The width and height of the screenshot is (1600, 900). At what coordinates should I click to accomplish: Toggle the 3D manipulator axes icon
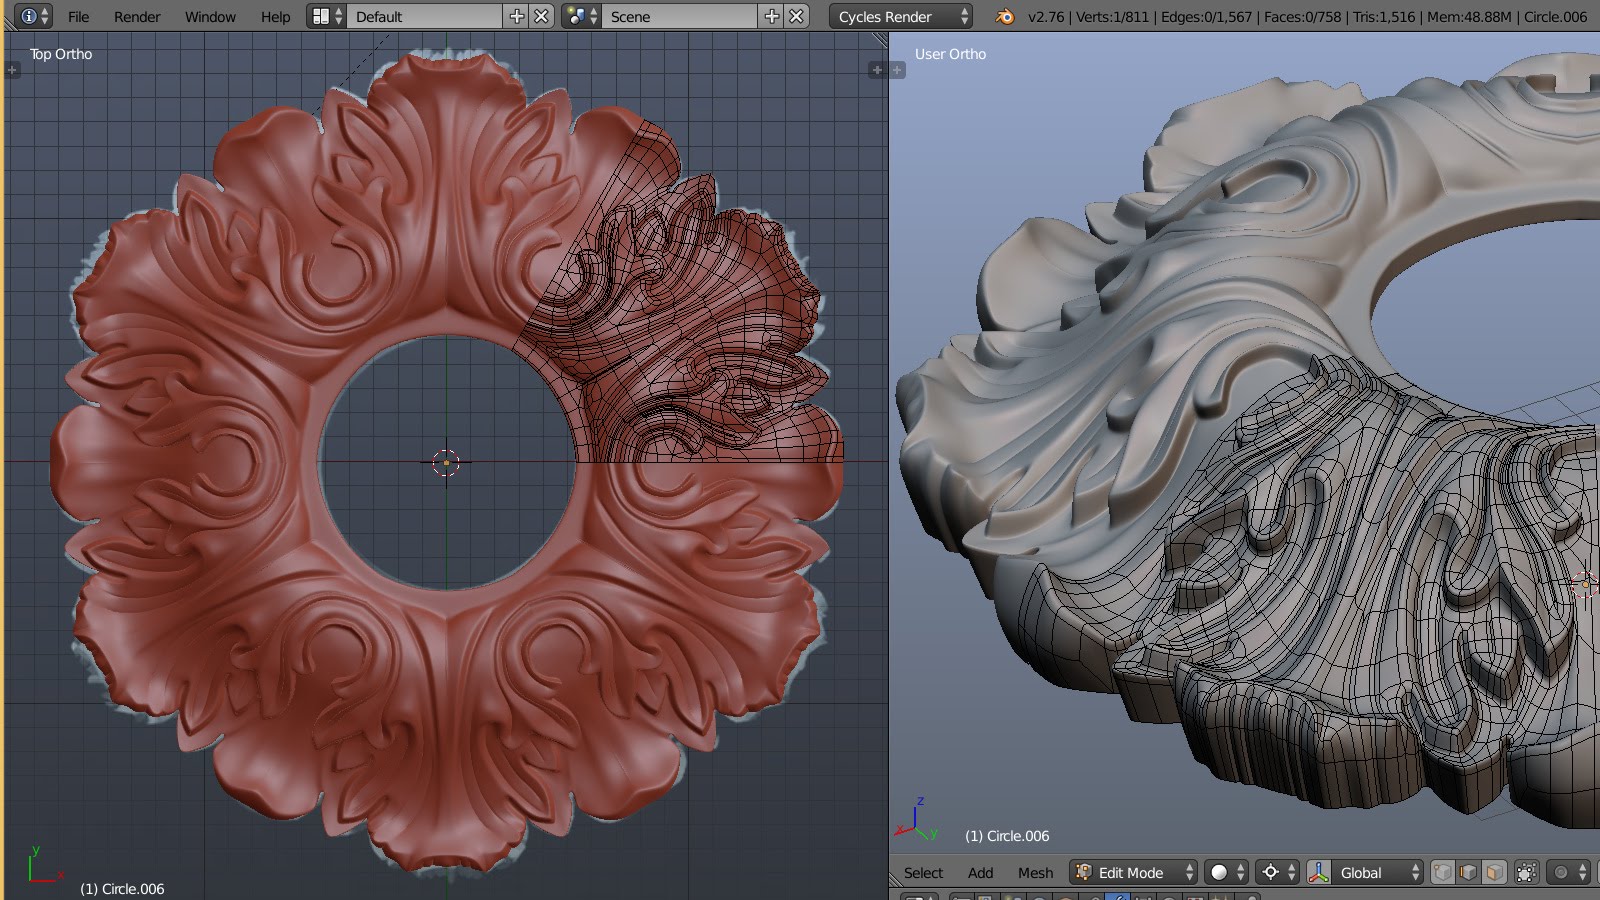click(x=1319, y=872)
